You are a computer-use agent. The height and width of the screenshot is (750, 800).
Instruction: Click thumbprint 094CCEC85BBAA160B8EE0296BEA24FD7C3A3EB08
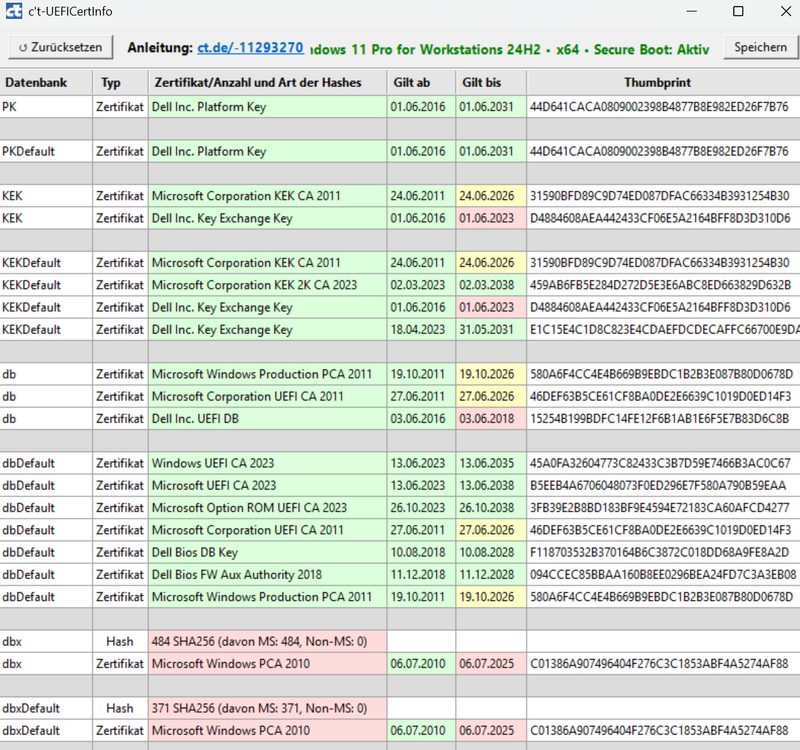[x=663, y=575]
